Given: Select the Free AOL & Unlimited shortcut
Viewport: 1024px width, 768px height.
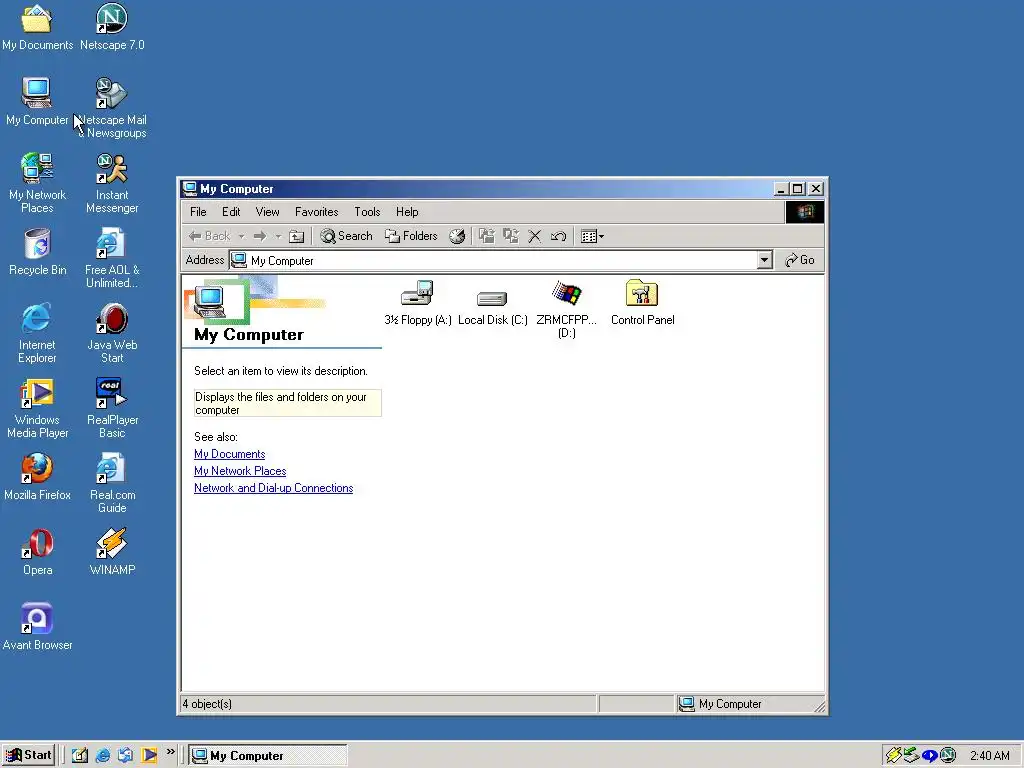Looking at the screenshot, I should click(x=112, y=259).
